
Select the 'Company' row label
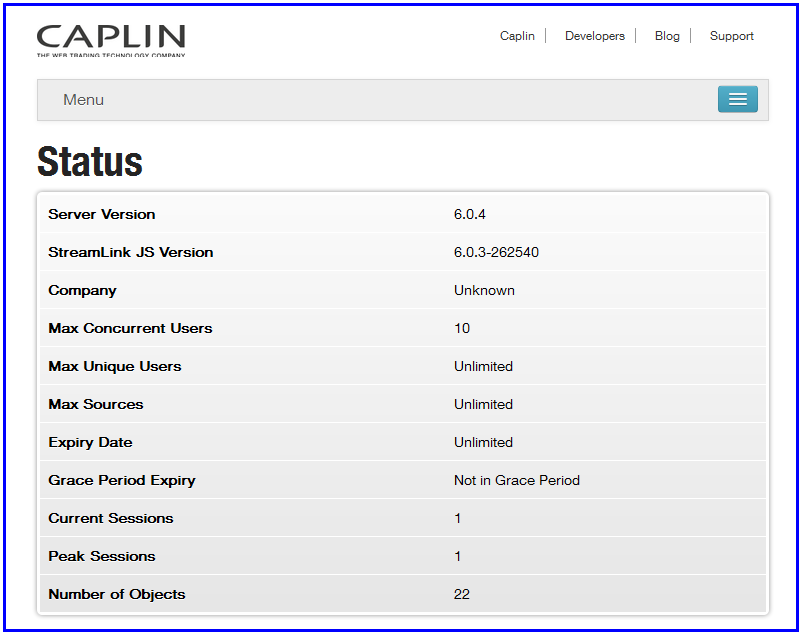pos(82,291)
